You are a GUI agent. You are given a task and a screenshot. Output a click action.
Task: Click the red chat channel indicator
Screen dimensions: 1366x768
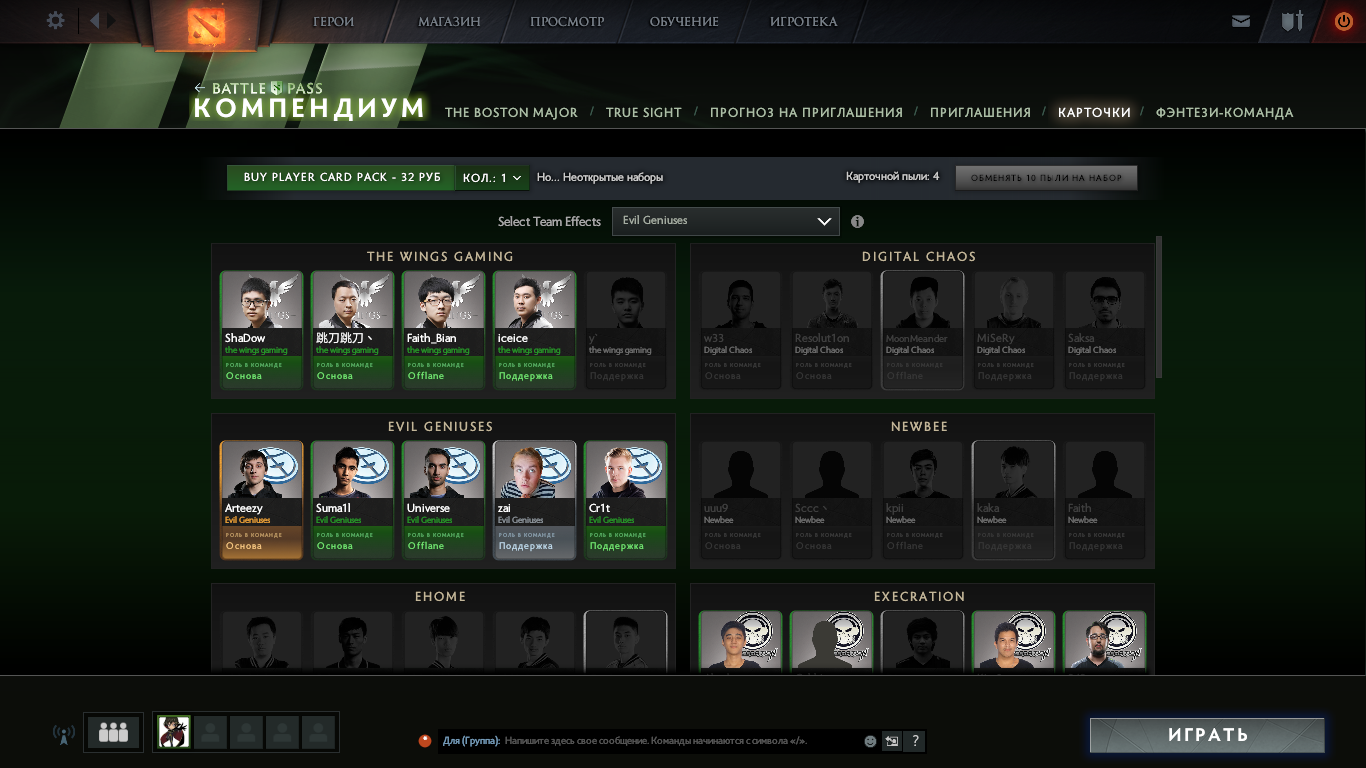(x=425, y=741)
